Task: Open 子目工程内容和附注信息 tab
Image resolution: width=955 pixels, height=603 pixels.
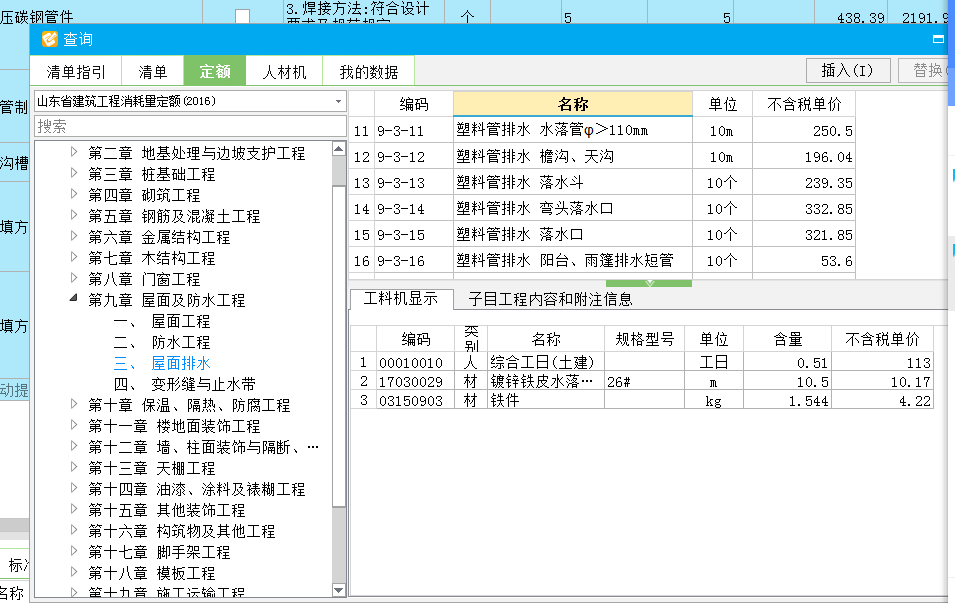Action: [x=550, y=299]
